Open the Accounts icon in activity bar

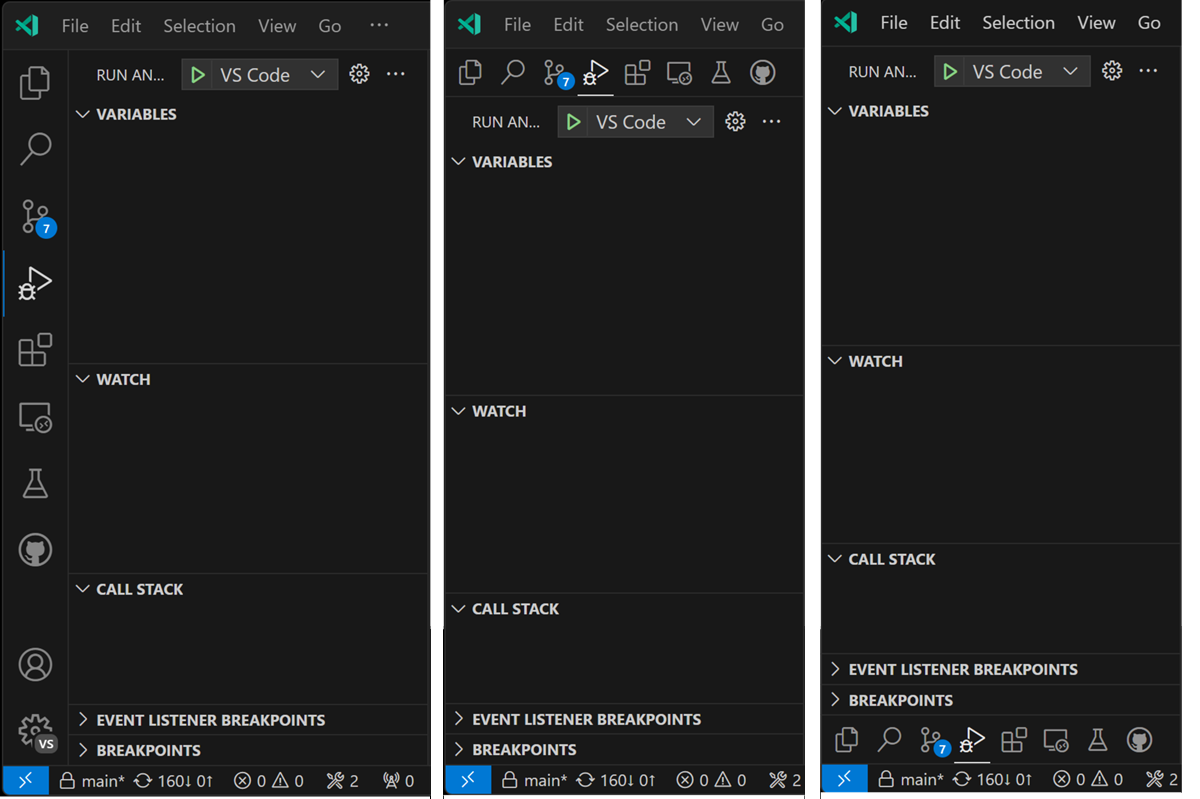coord(34,664)
